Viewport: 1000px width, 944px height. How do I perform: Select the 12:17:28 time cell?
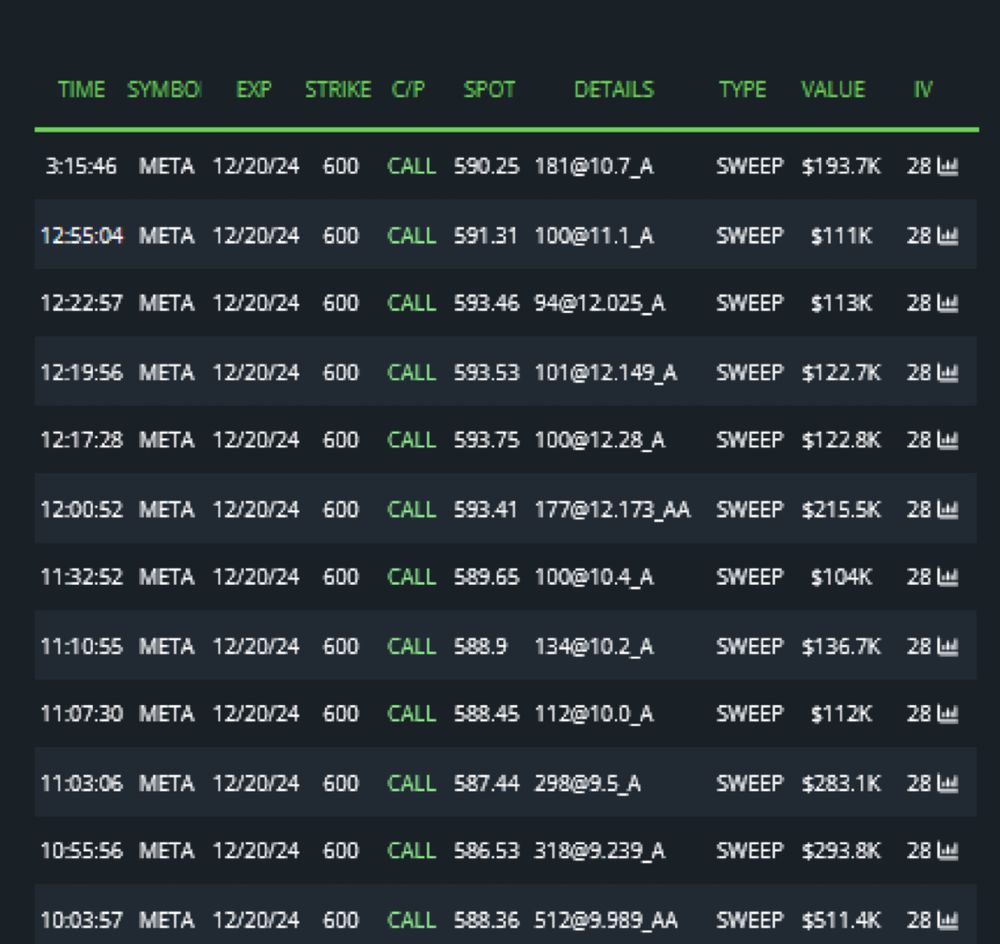82,440
